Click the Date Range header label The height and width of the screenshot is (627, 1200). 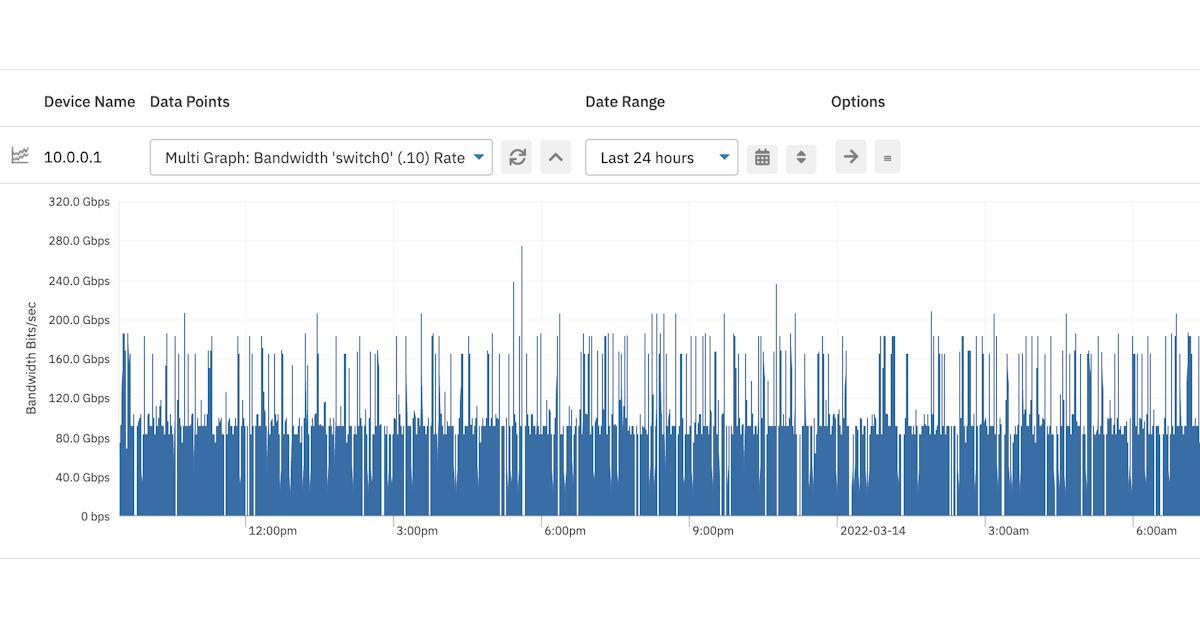(625, 101)
